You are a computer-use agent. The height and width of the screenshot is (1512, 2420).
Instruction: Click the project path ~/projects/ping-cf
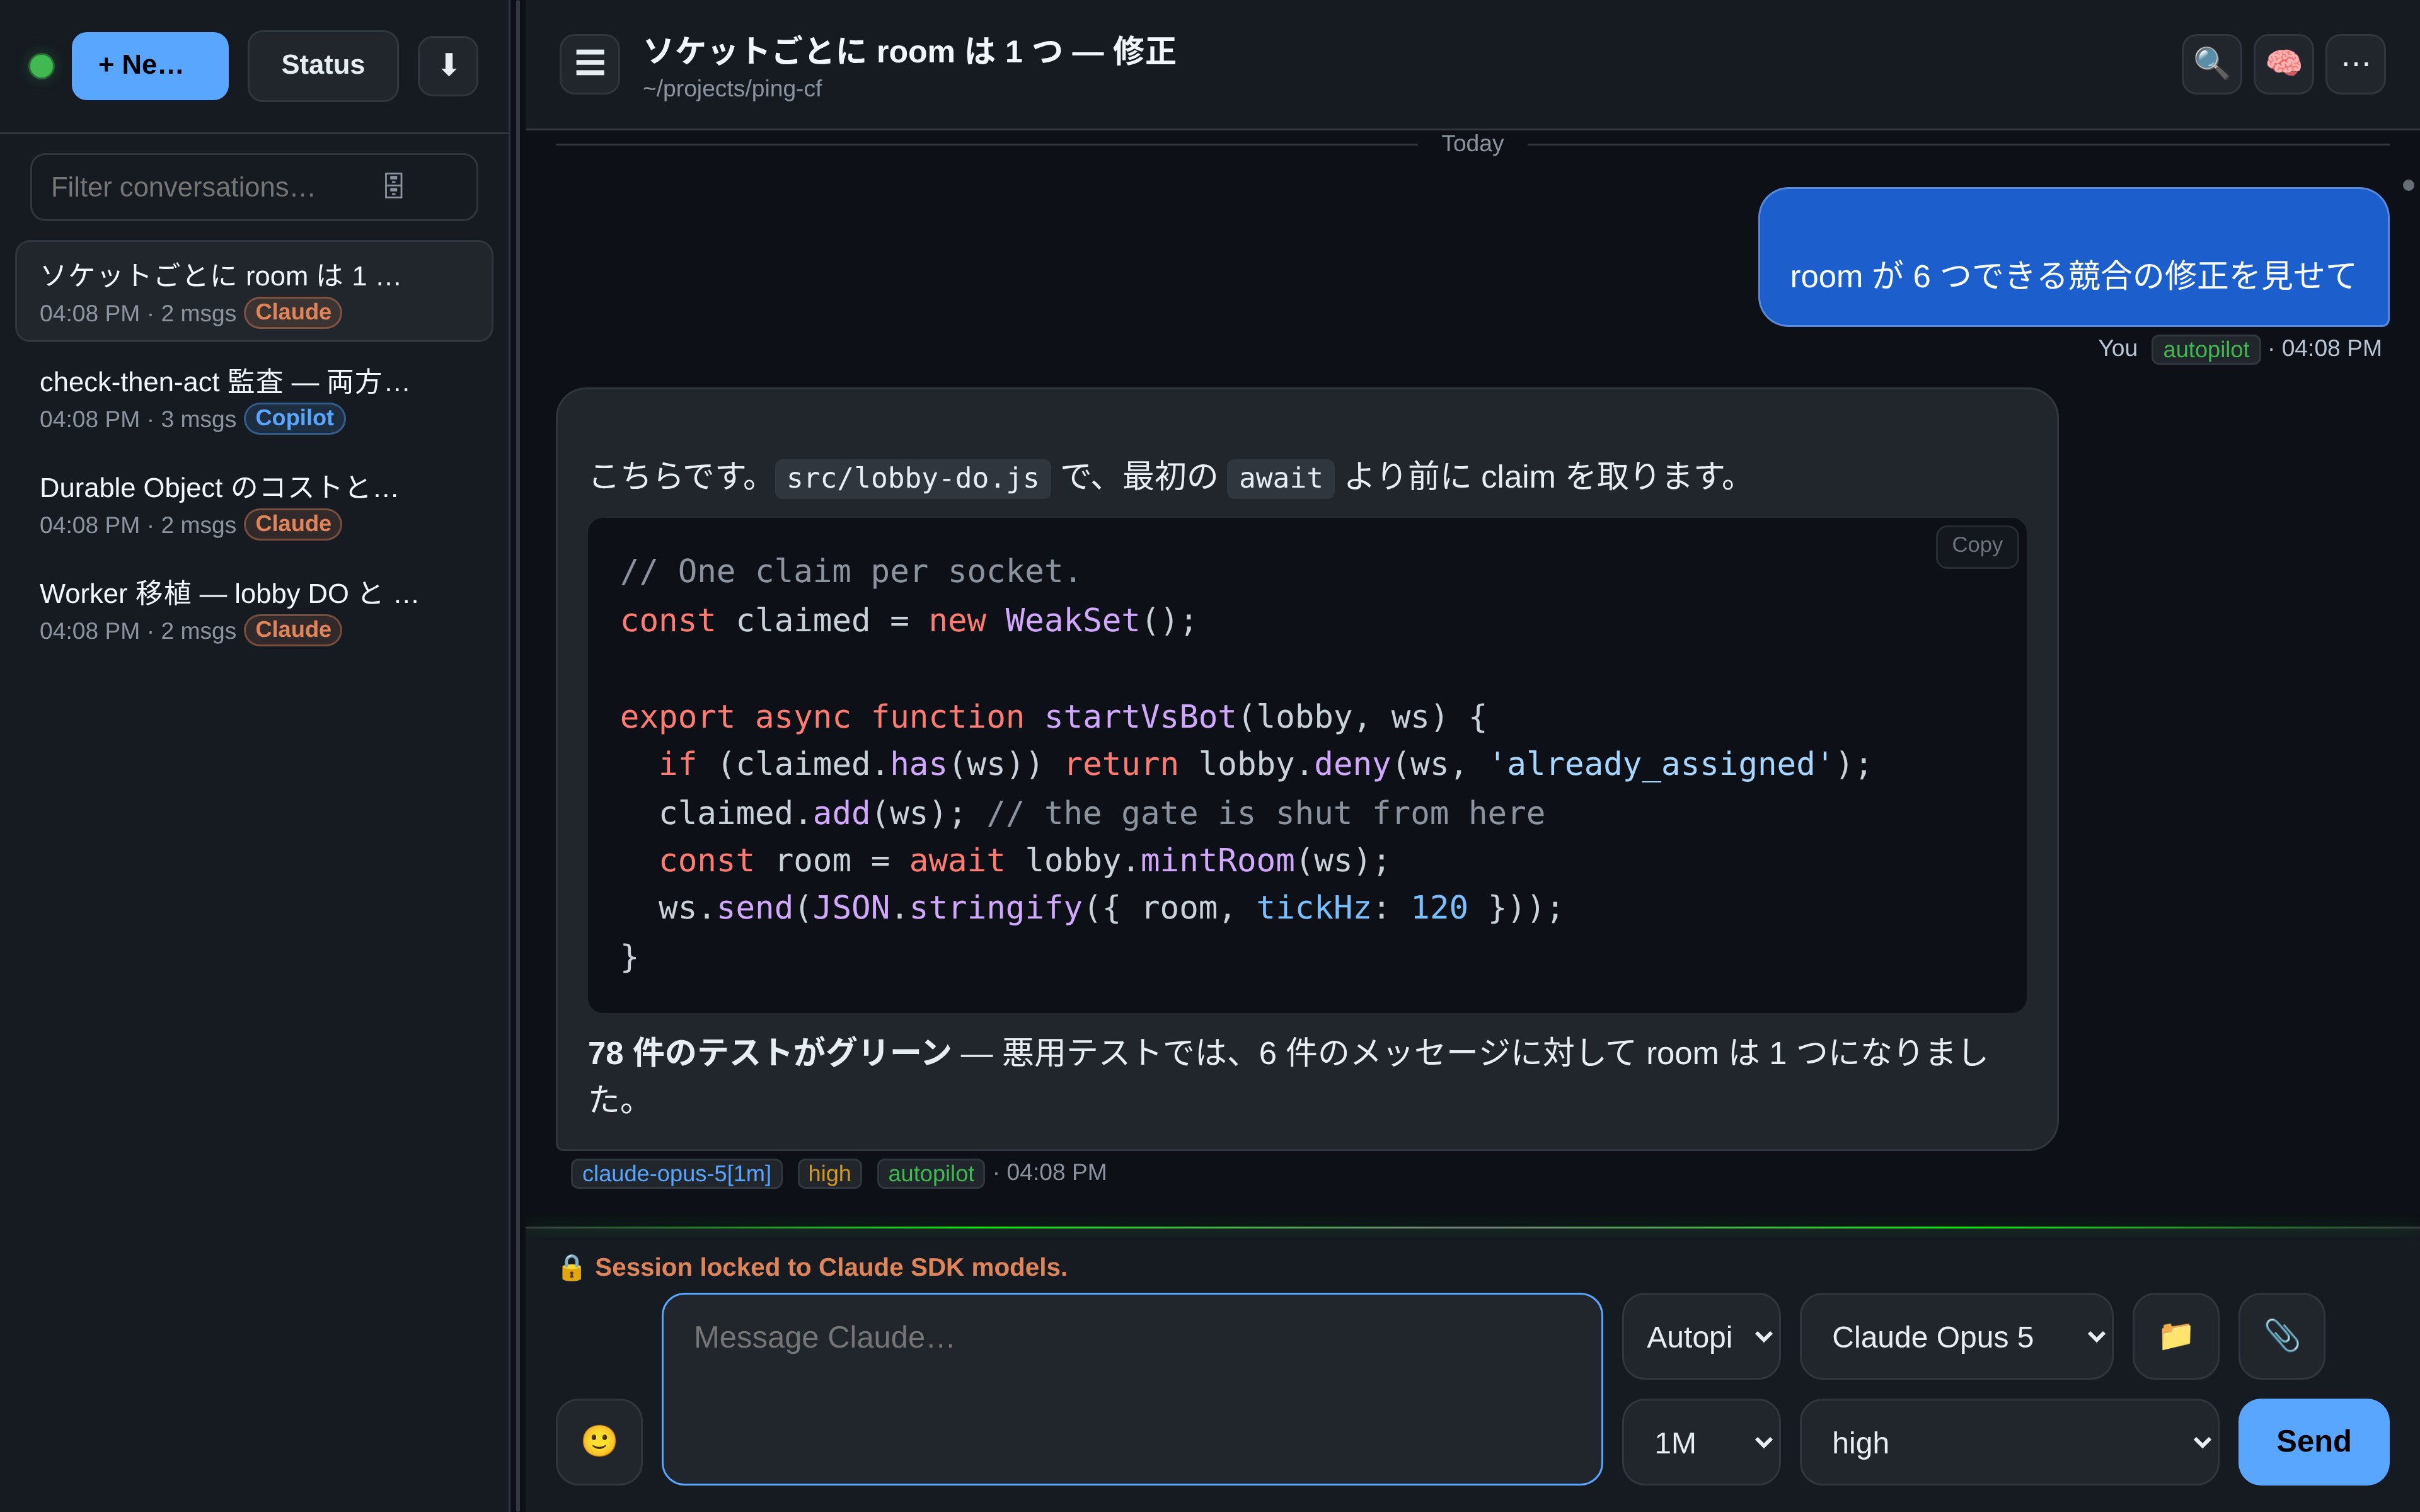pos(732,89)
